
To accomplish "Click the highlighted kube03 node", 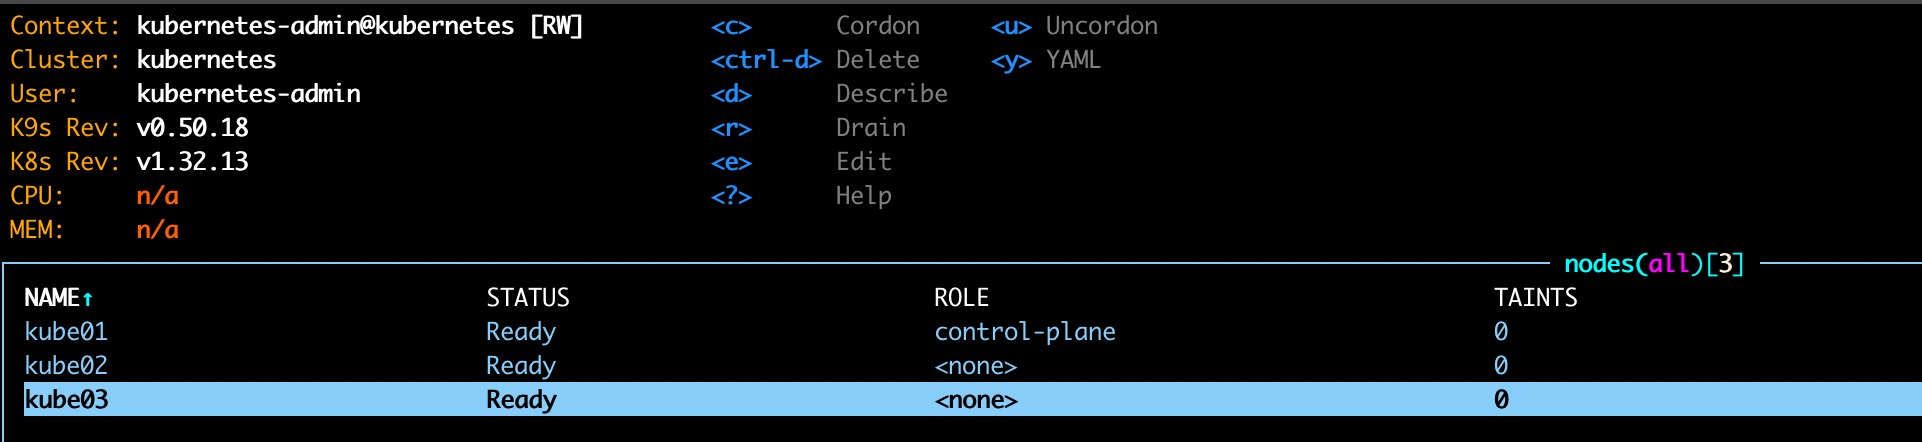I will pos(66,400).
